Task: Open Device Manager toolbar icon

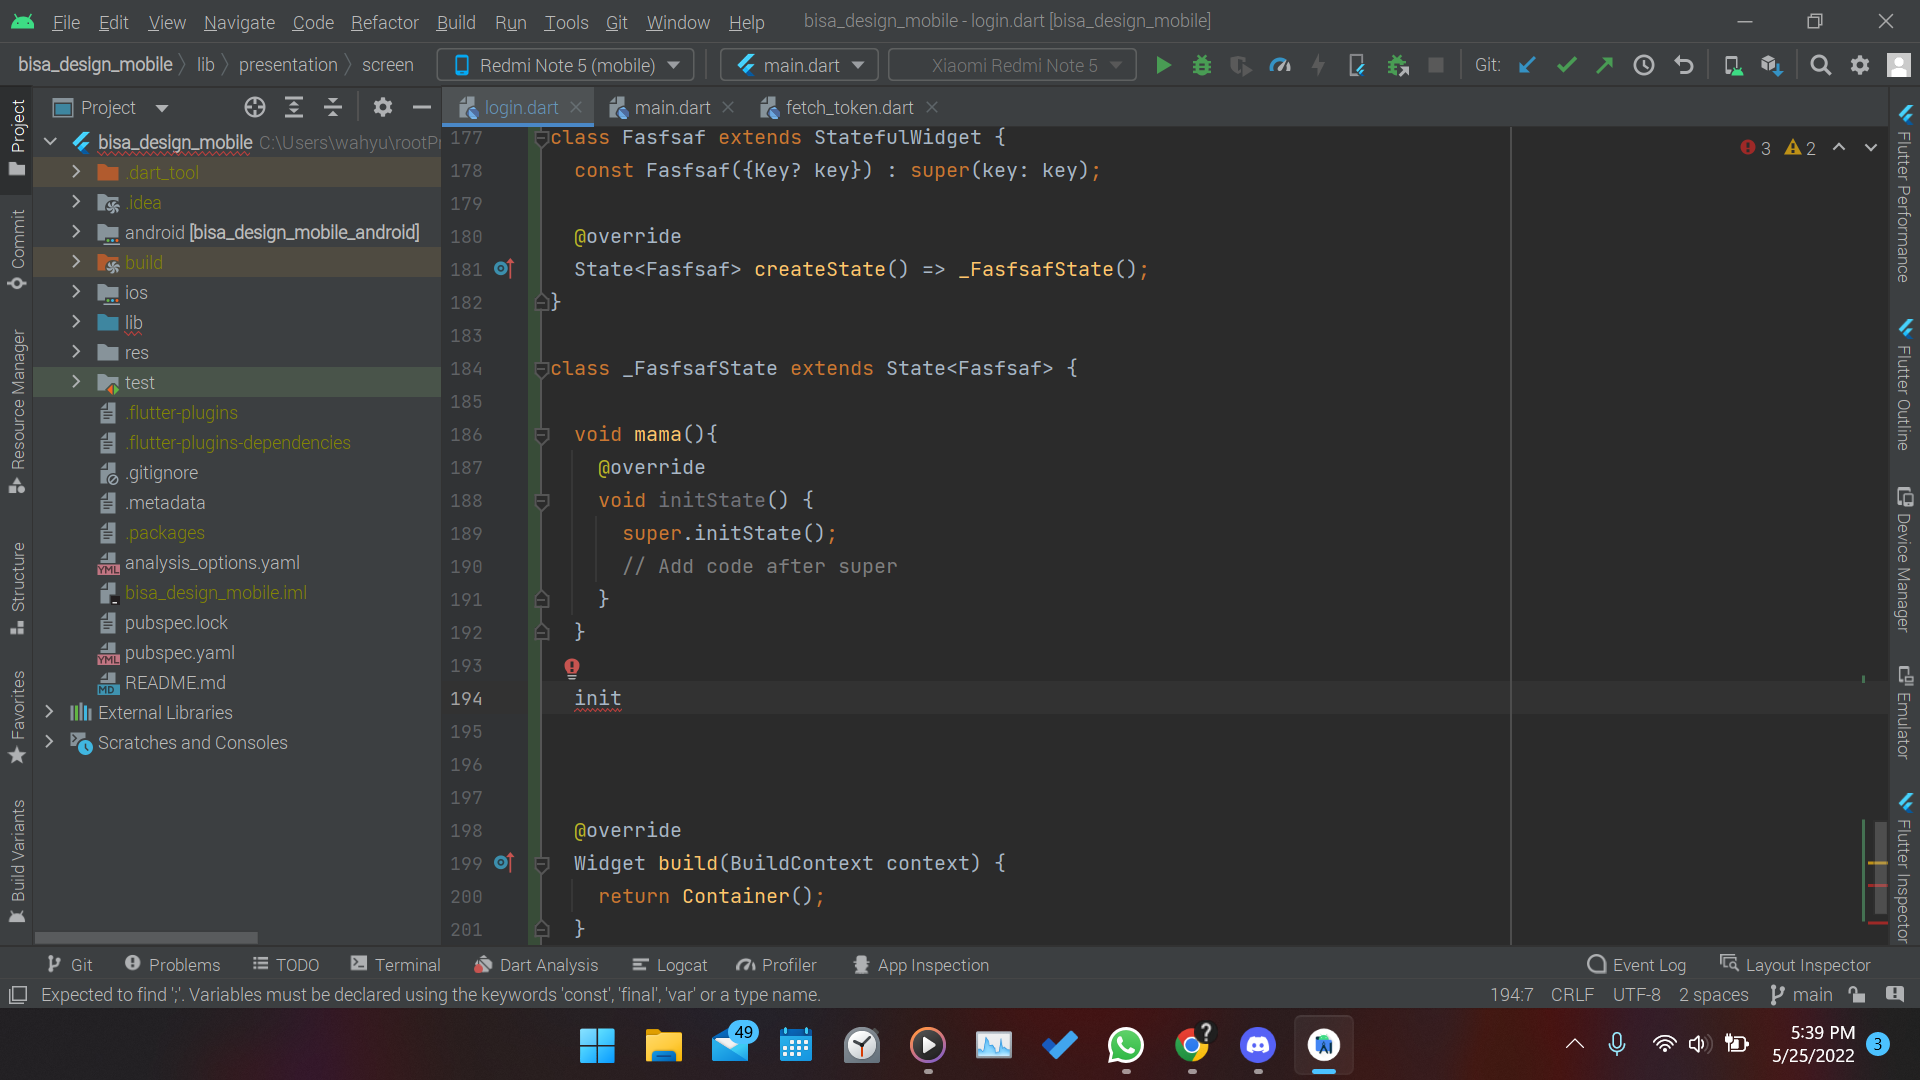Action: pos(1733,65)
